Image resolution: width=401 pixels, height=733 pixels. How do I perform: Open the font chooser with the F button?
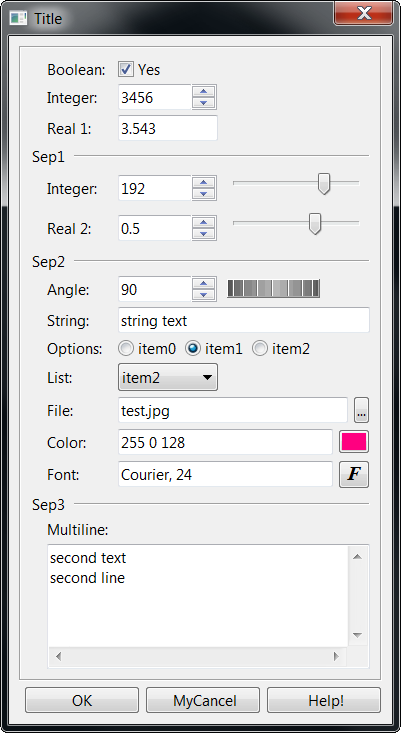click(354, 474)
